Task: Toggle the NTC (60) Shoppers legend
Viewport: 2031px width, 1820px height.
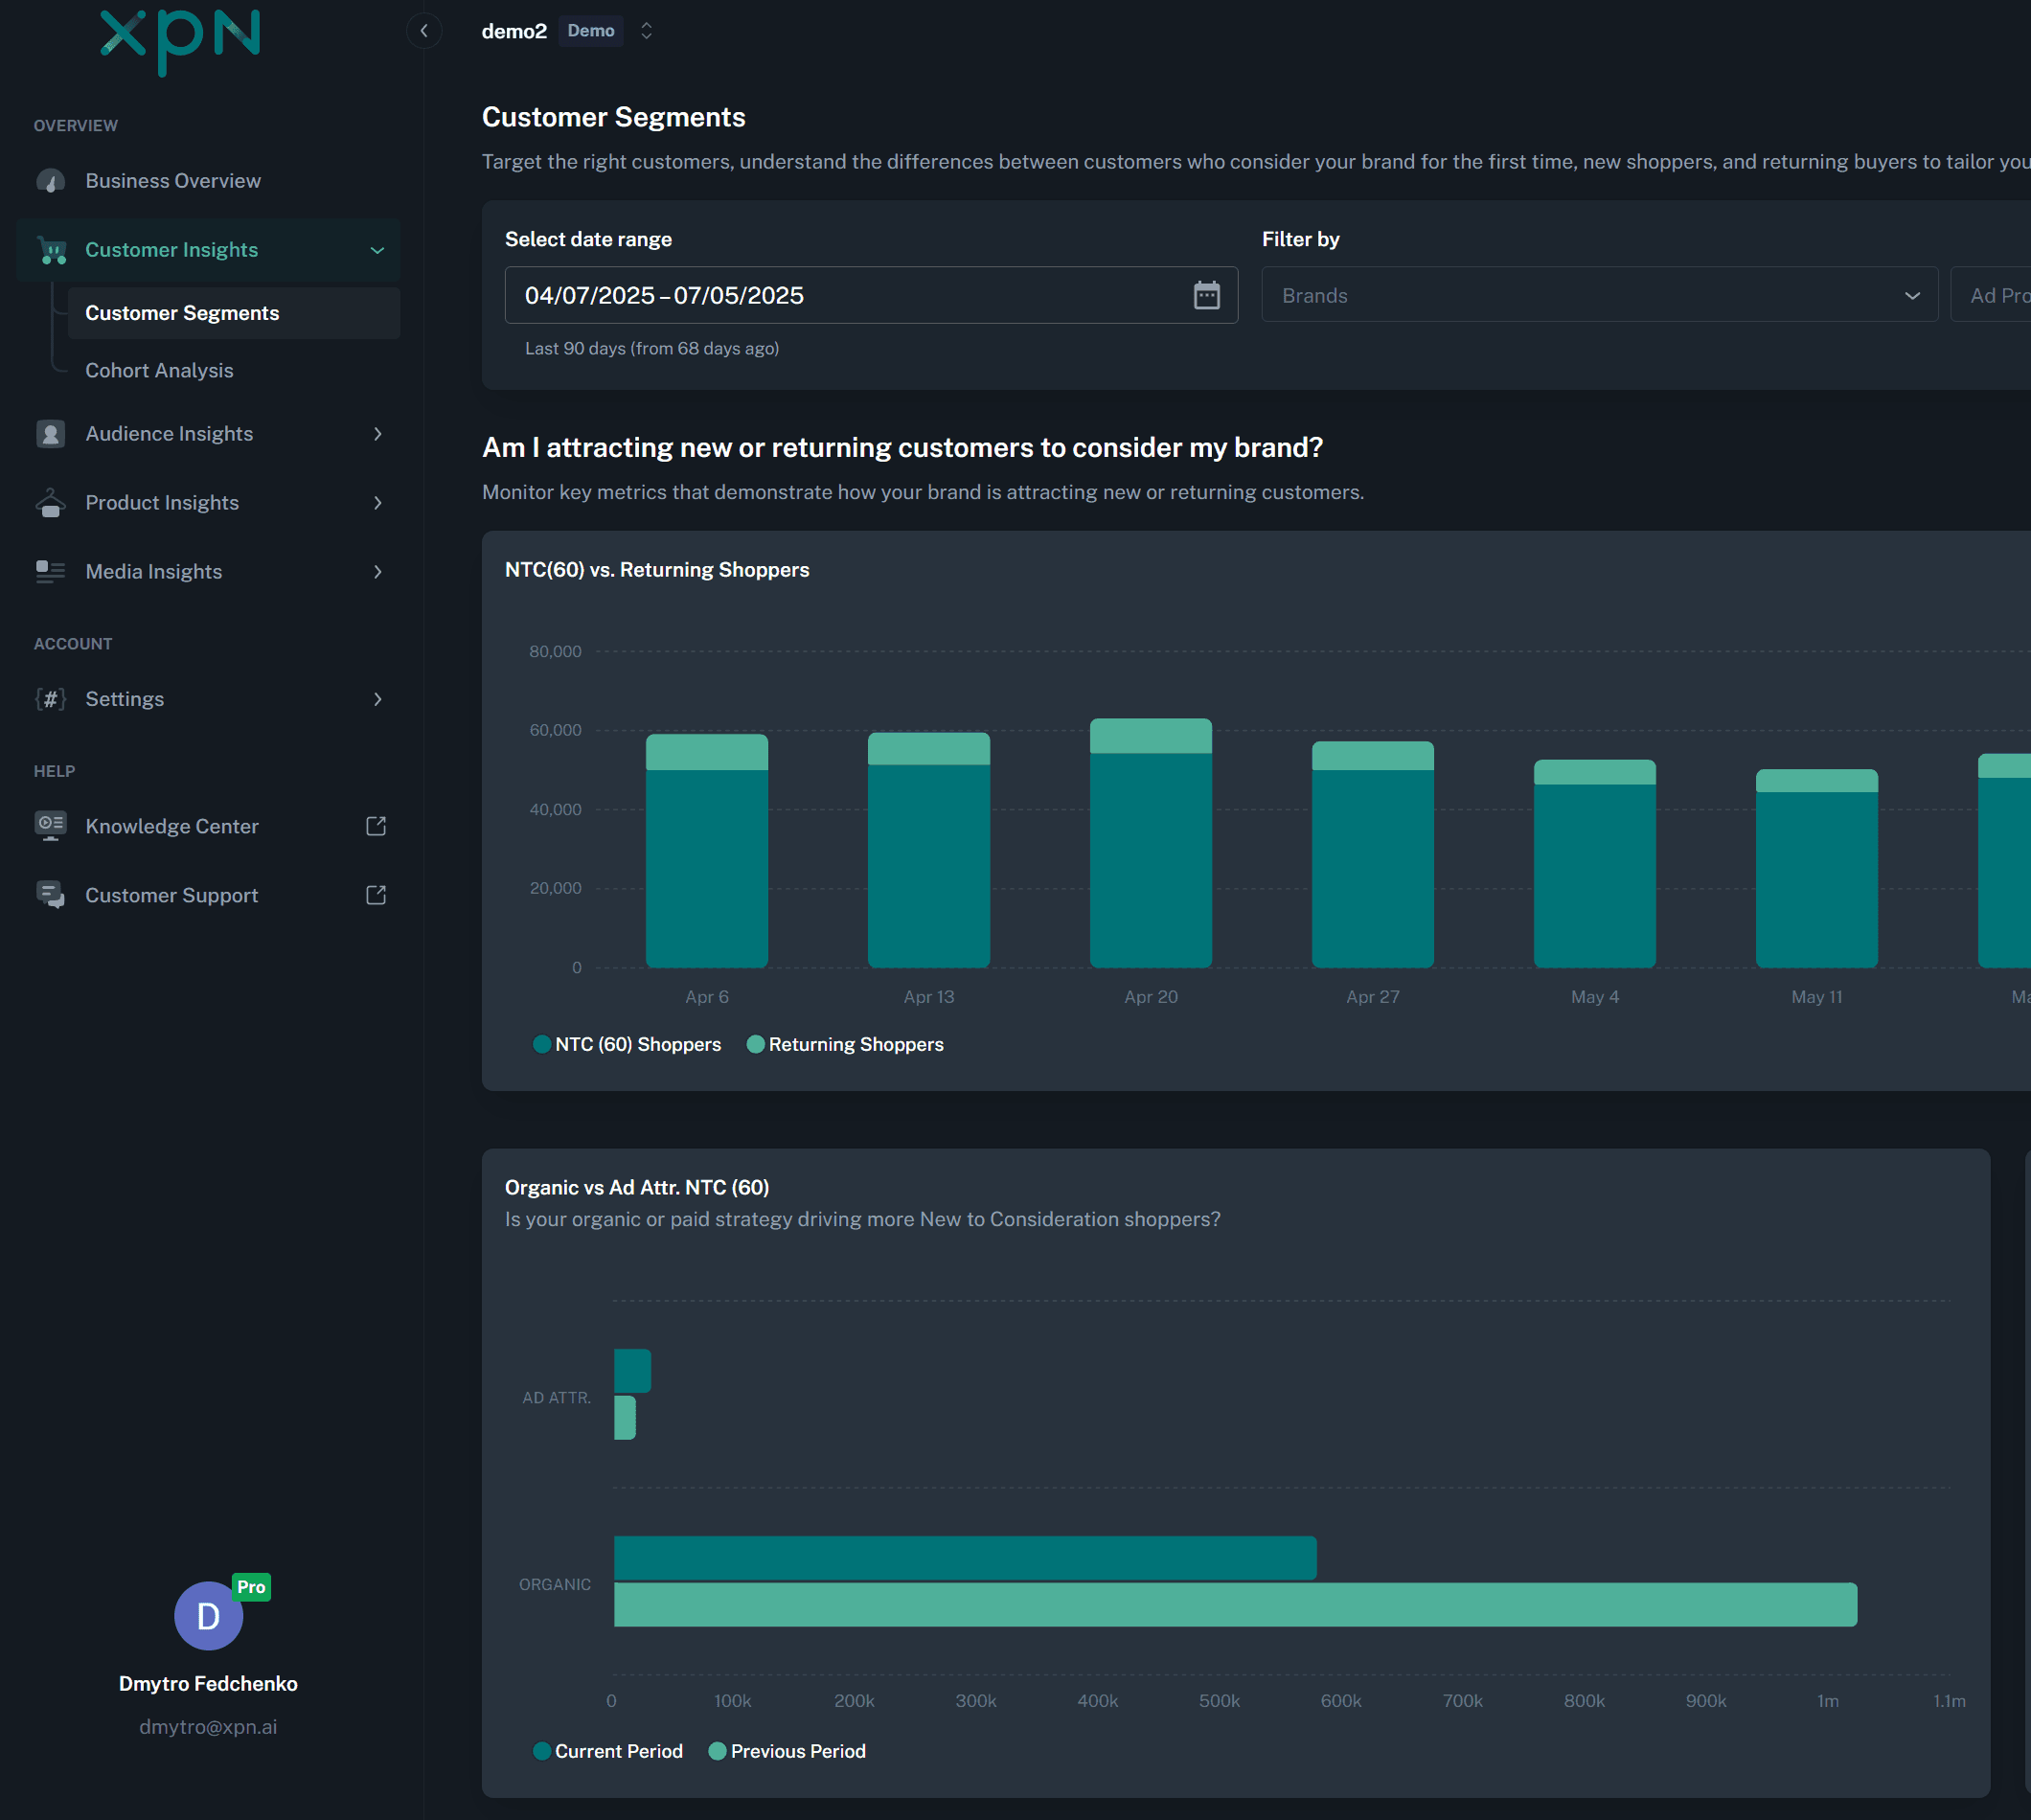Action: [x=627, y=1044]
